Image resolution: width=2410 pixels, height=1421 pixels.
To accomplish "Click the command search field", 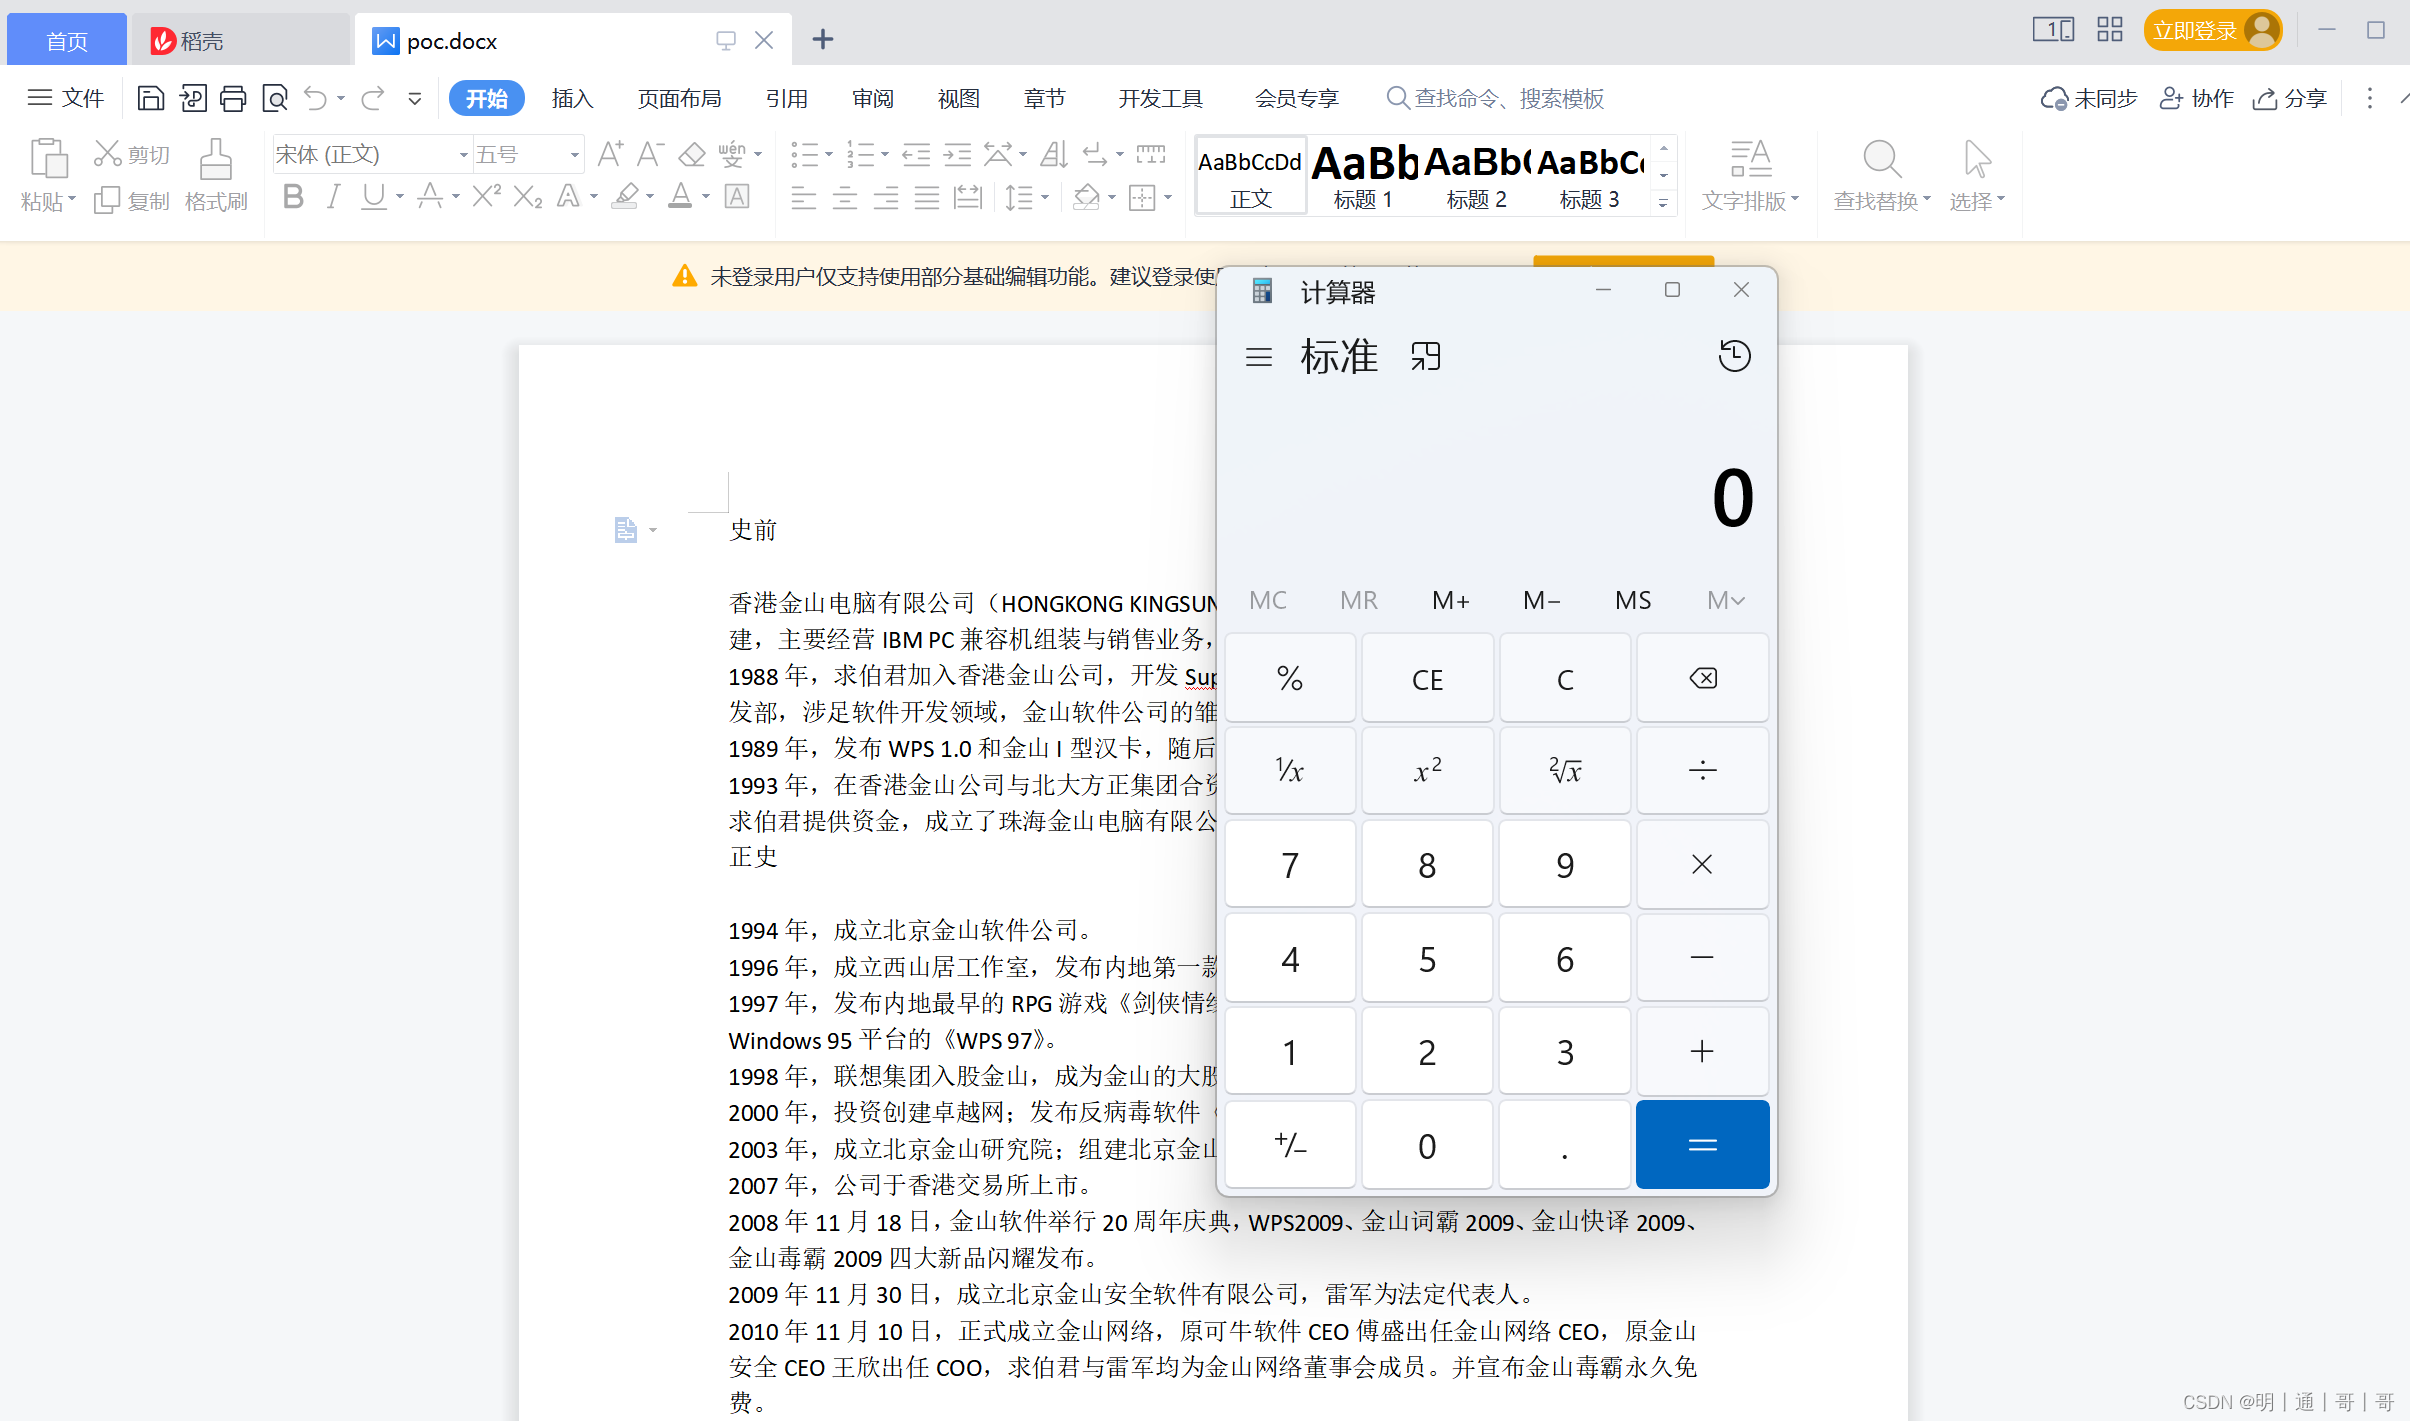I will 1496,98.
